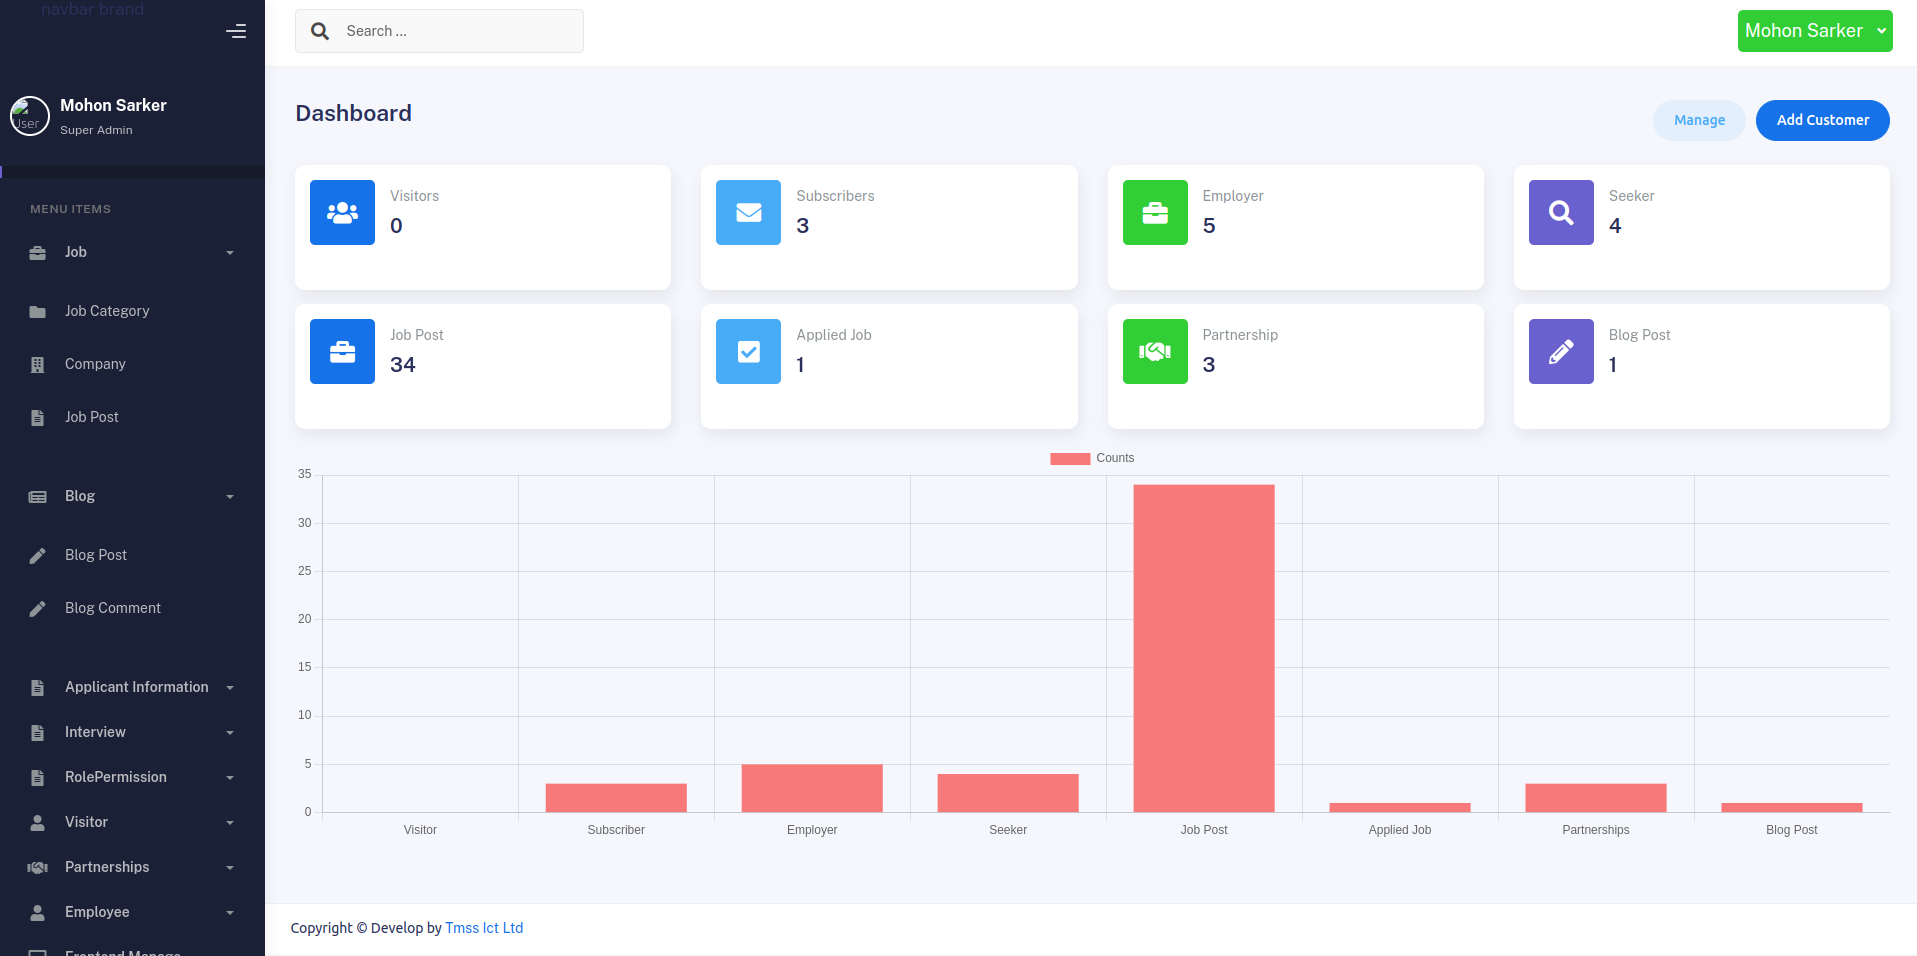Viewport: 1917px width, 956px height.
Task: Toggle Counts dataset via legend swatch
Action: pos(1069,458)
